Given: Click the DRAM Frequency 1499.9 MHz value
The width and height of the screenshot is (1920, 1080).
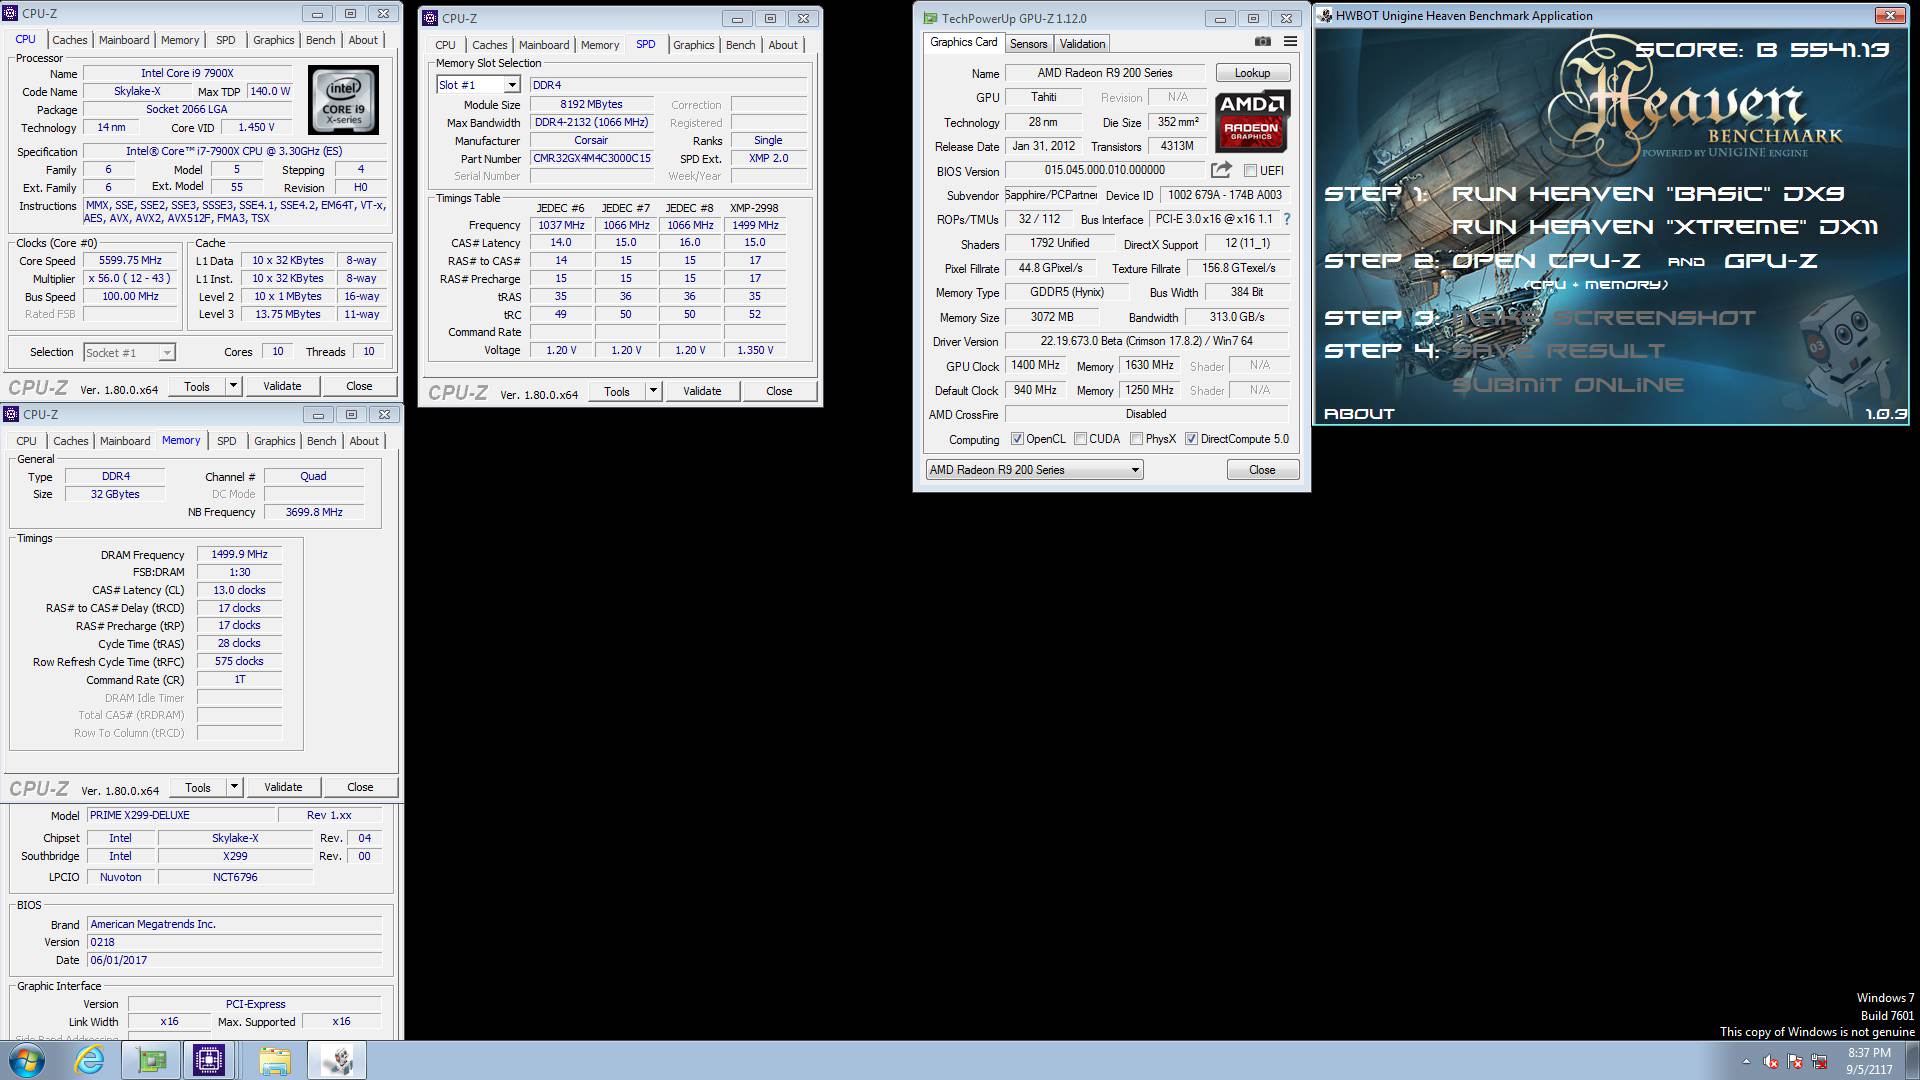Looking at the screenshot, I should pos(239,554).
